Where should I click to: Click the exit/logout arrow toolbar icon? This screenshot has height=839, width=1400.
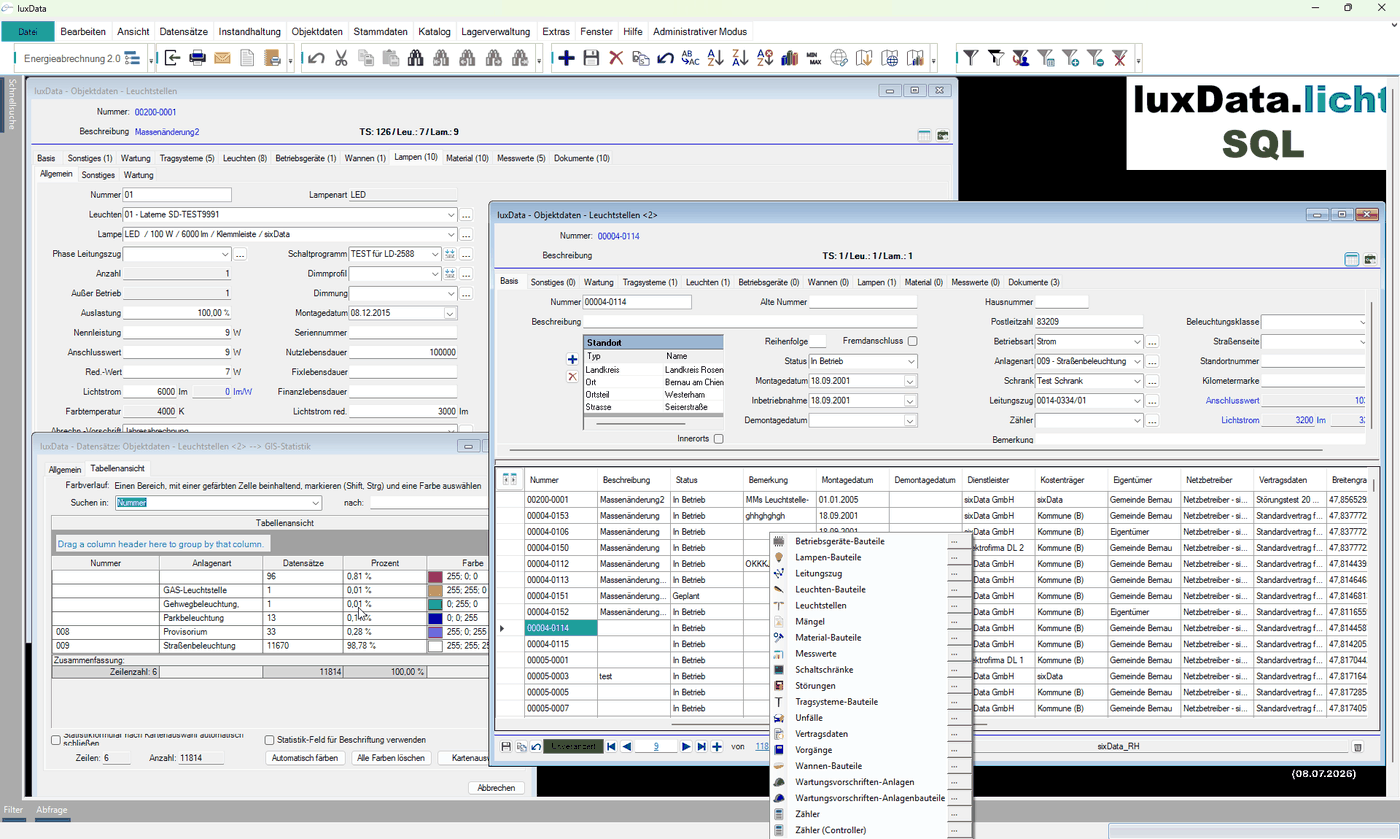tap(172, 58)
